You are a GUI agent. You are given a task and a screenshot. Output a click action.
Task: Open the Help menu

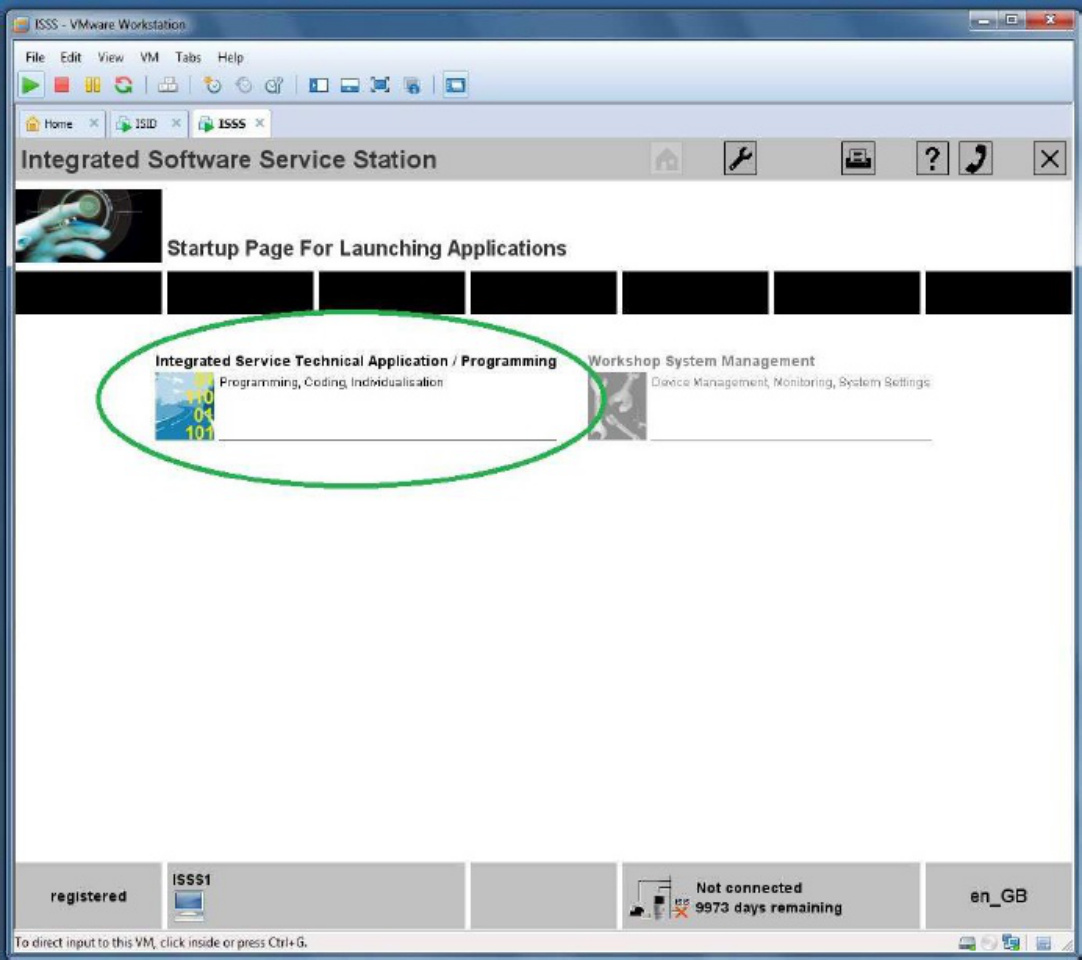pyautogui.click(x=230, y=57)
